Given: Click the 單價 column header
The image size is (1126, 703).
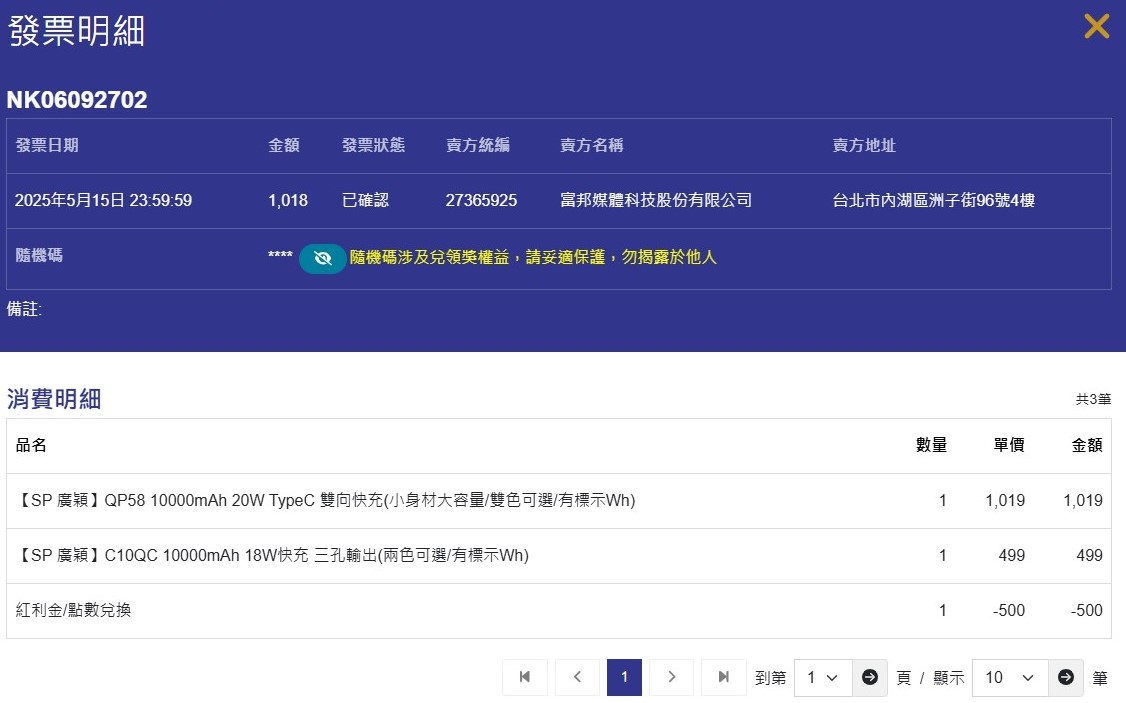Looking at the screenshot, I should tap(1008, 446).
